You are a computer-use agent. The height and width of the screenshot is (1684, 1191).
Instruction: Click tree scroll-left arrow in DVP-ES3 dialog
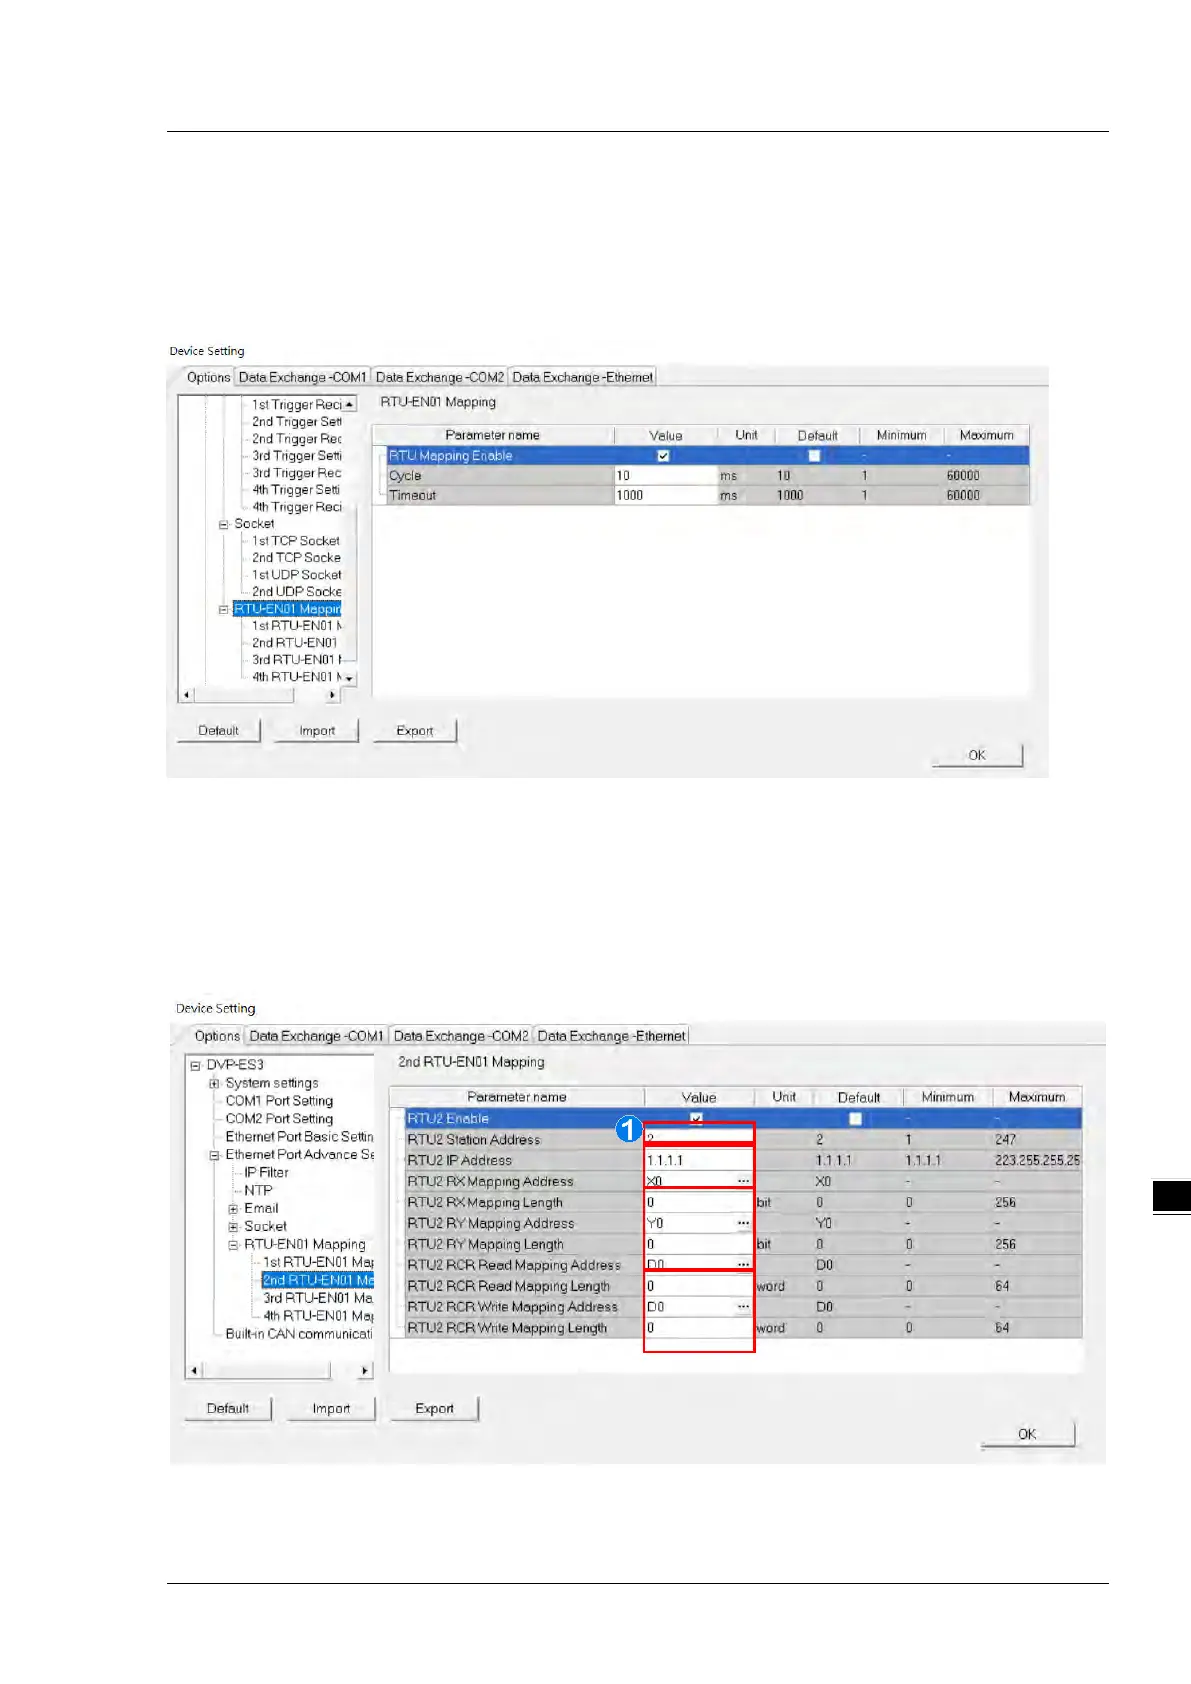pyautogui.click(x=194, y=1371)
